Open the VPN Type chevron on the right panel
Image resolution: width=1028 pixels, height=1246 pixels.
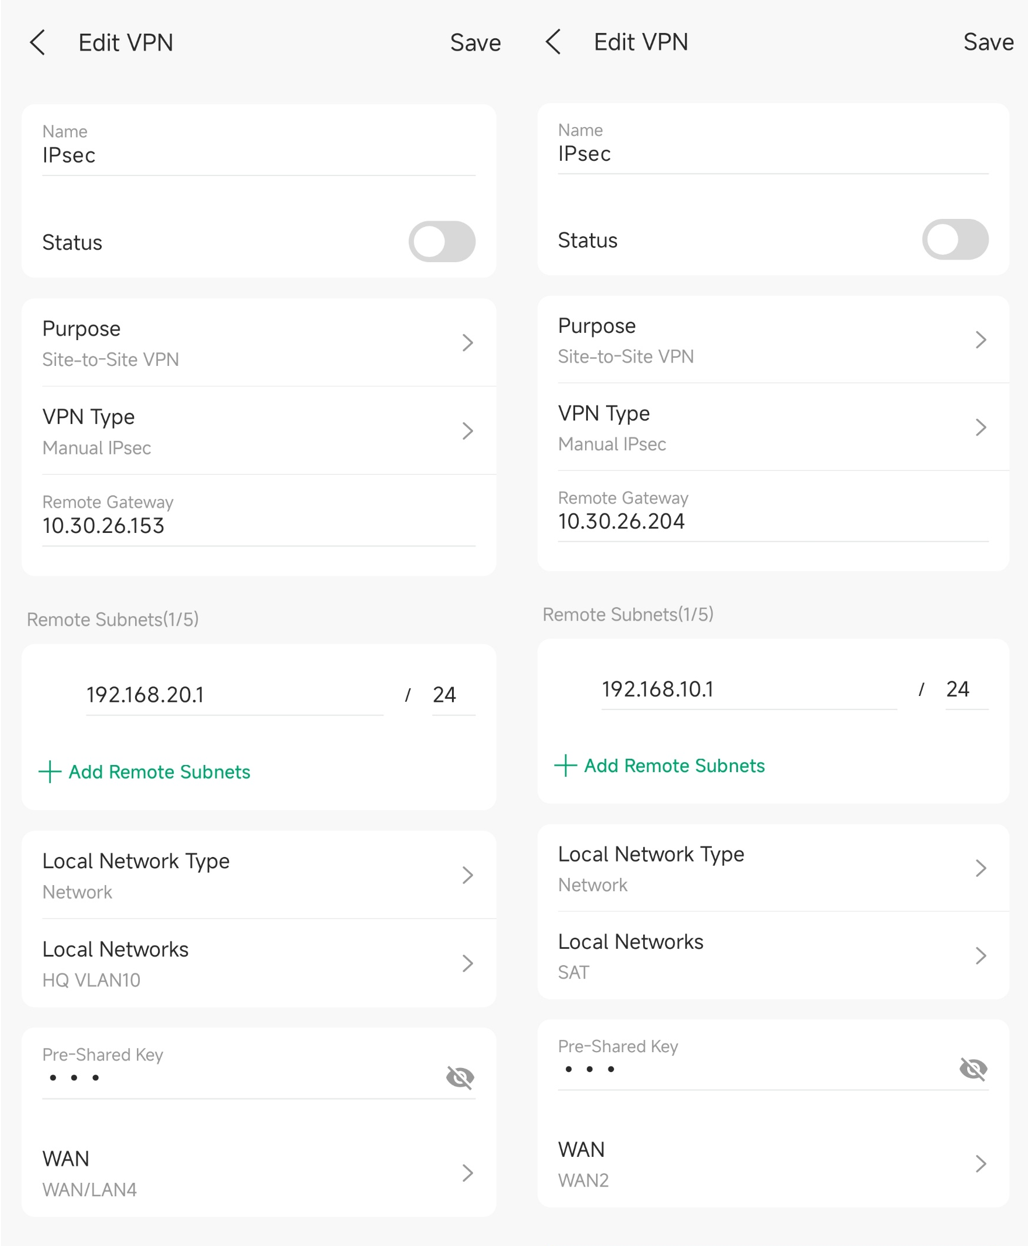[x=980, y=427]
